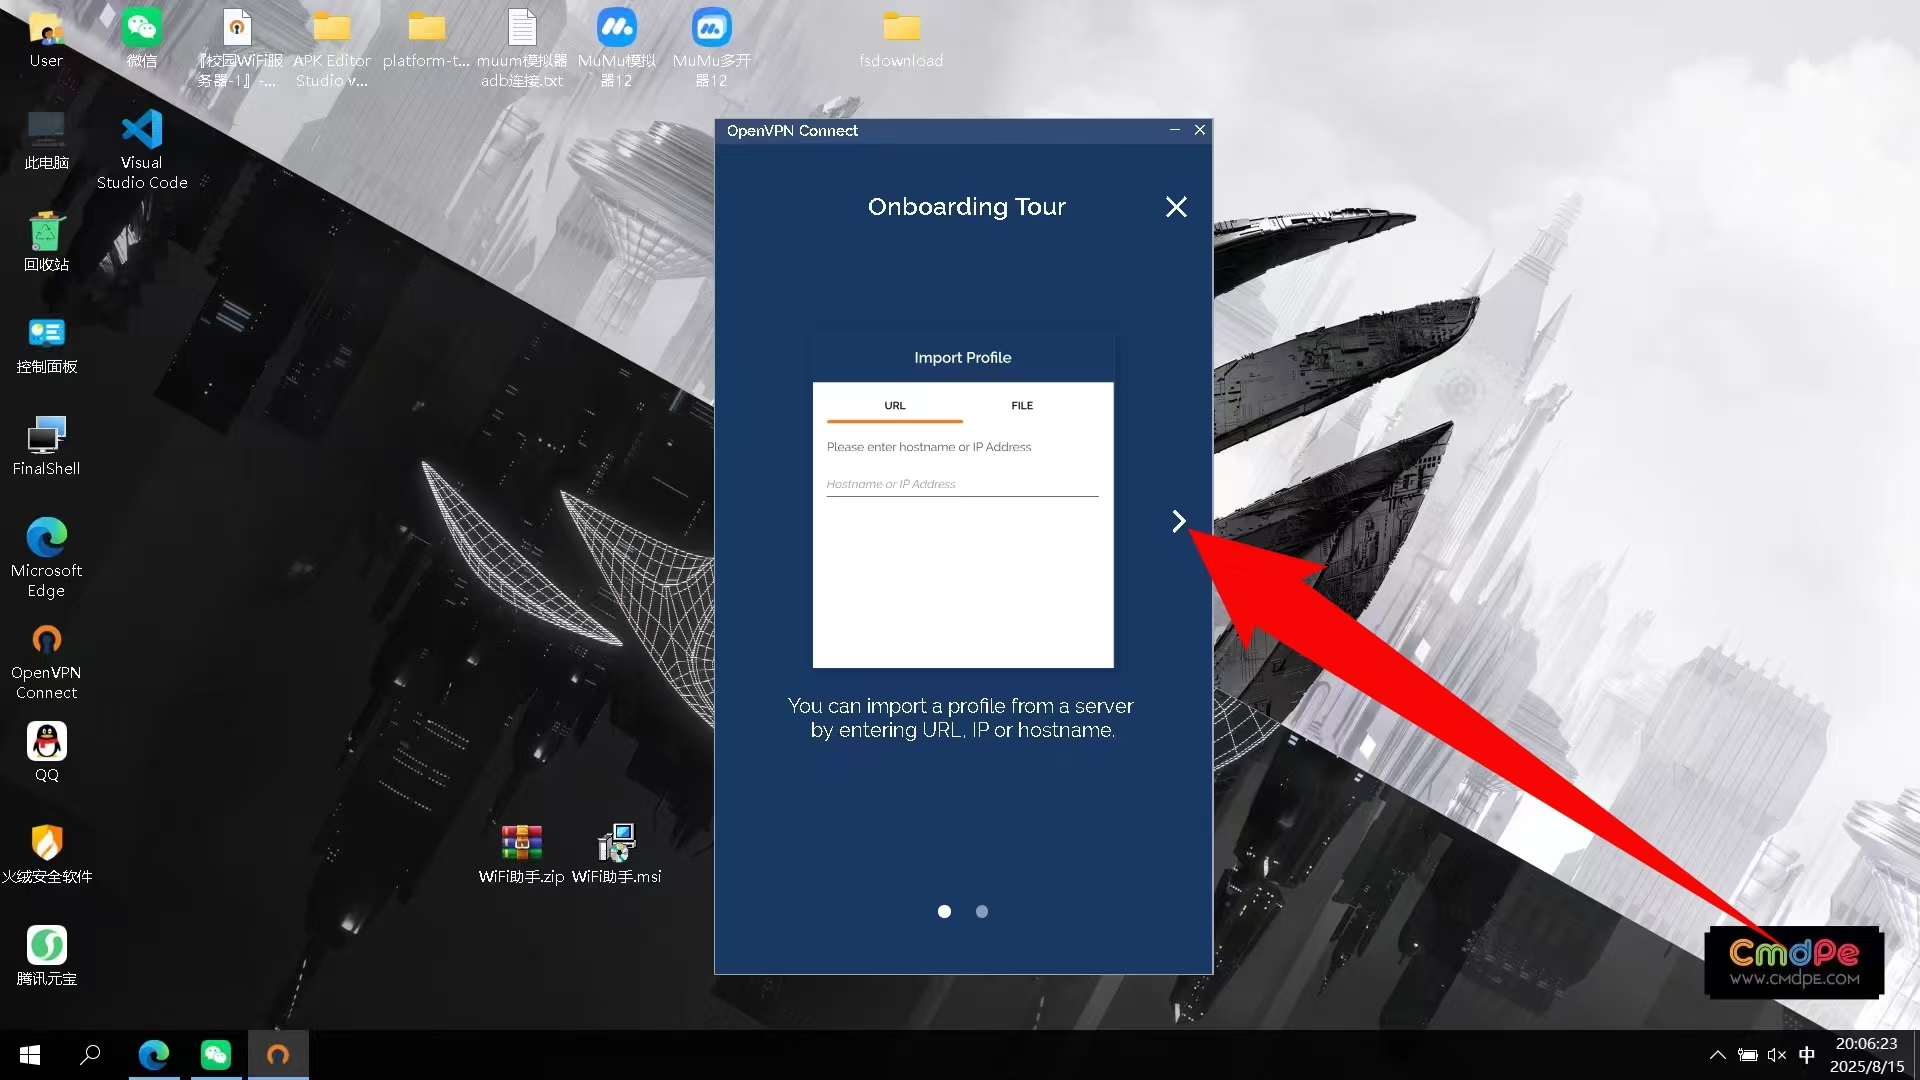Click the muted volume tray icon
The width and height of the screenshot is (1920, 1080).
(x=1777, y=1055)
